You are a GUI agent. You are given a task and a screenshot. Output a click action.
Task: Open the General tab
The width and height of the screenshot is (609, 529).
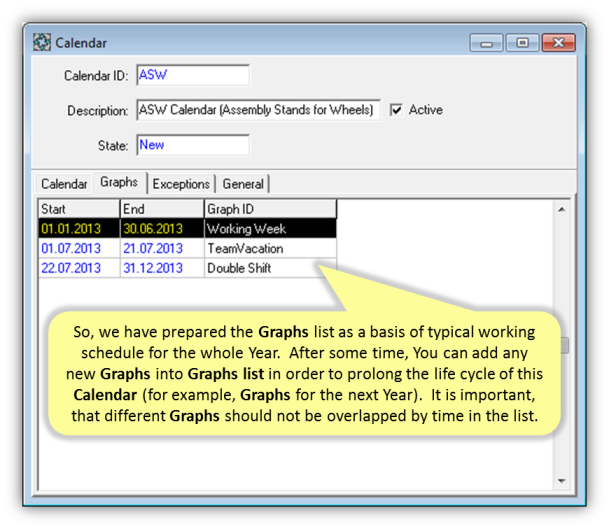[x=243, y=184]
